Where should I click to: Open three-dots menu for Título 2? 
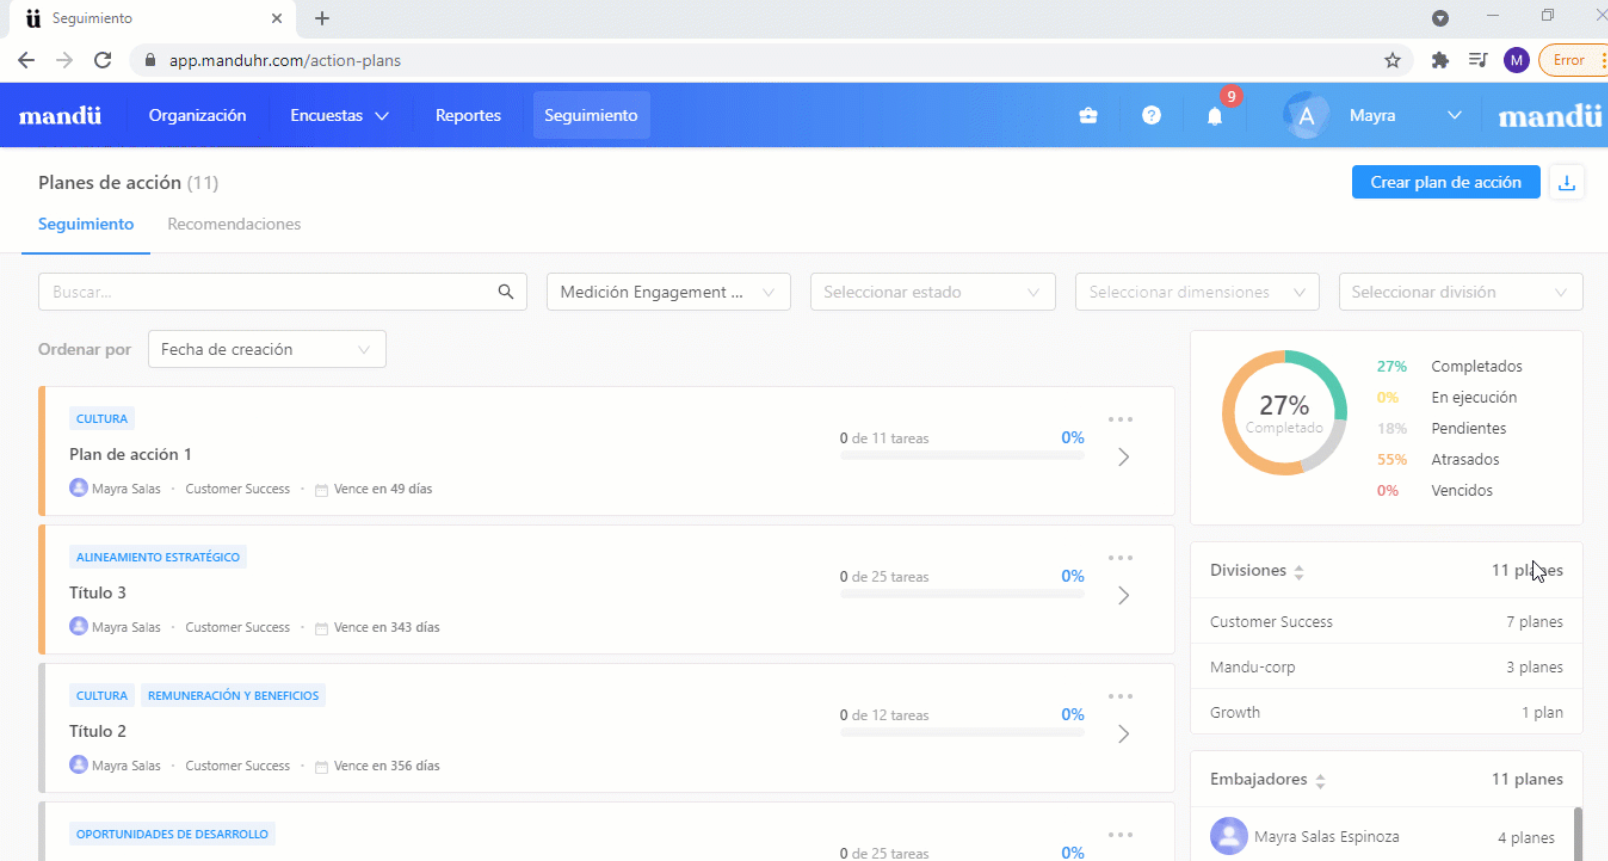pyautogui.click(x=1120, y=696)
